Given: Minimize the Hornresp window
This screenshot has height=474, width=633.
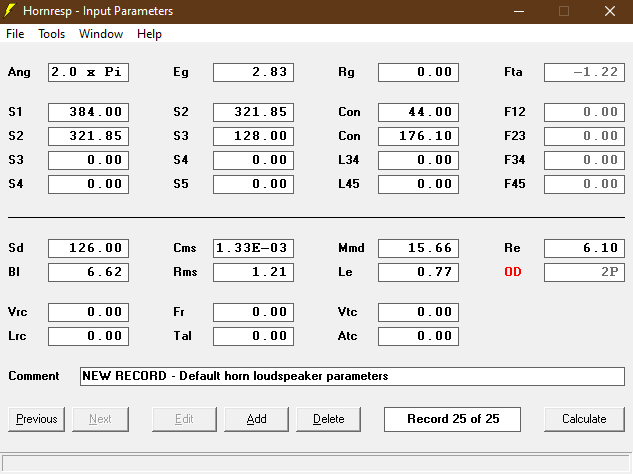Looking at the screenshot, I should pyautogui.click(x=519, y=11).
